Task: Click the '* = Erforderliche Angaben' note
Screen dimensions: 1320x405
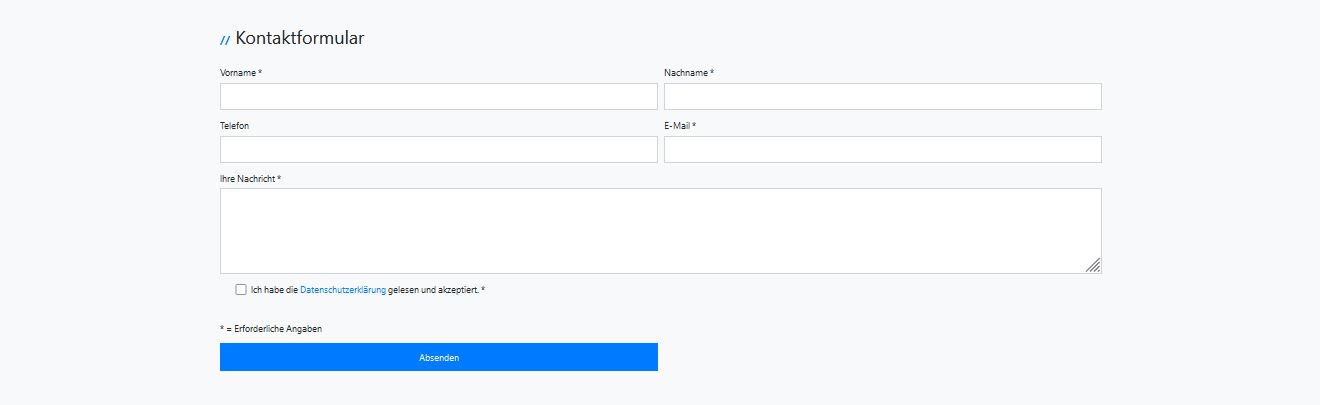Action: tap(271, 329)
